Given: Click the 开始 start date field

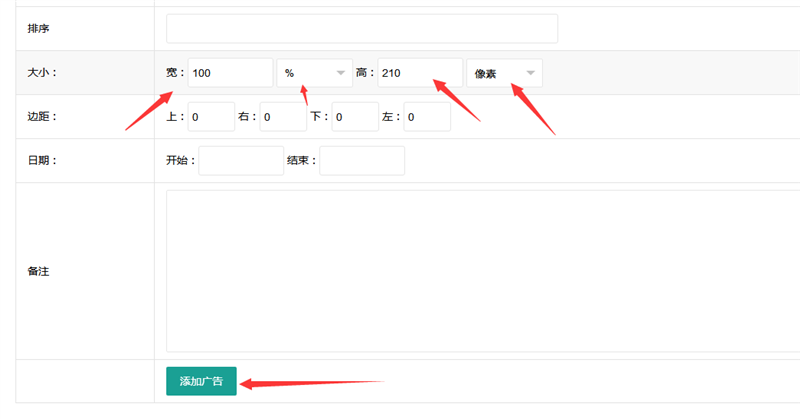Looking at the screenshot, I should tap(241, 161).
